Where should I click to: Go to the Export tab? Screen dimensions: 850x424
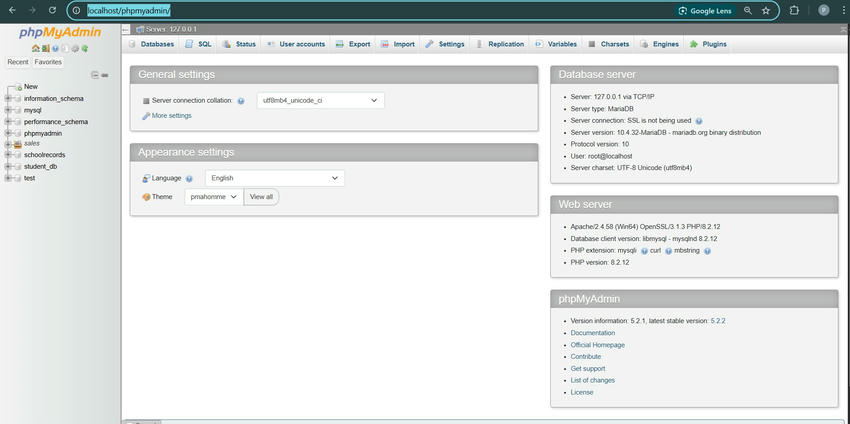point(353,44)
